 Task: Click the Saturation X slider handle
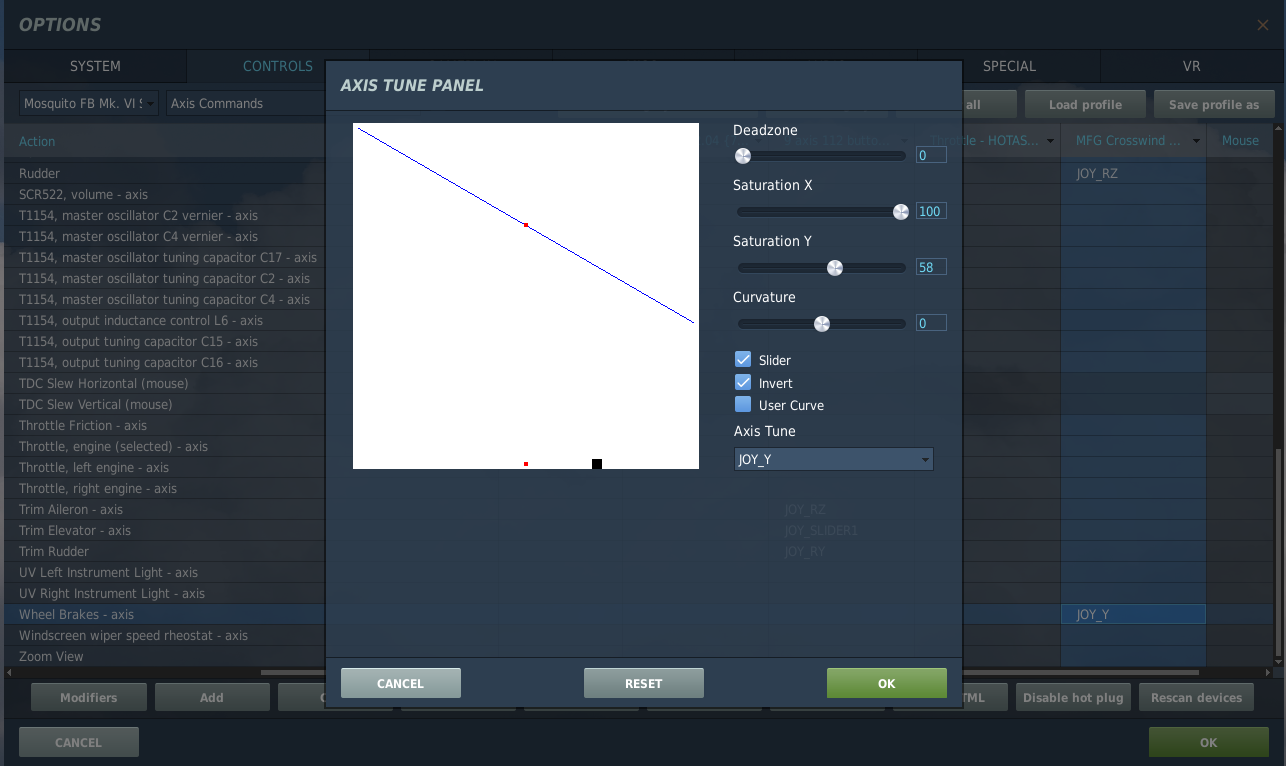coord(901,211)
